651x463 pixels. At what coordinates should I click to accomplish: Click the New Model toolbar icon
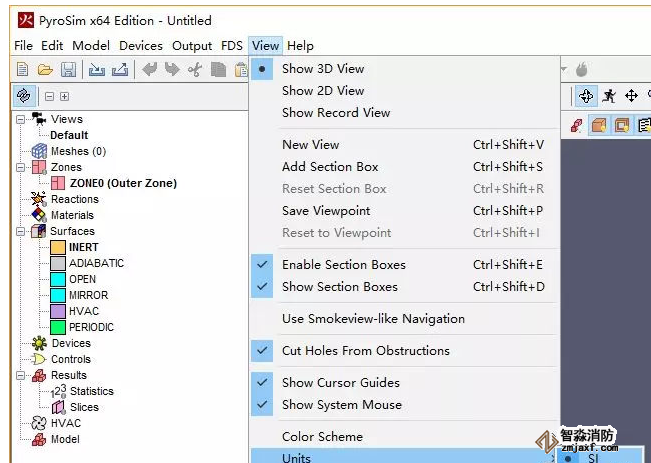[23, 69]
